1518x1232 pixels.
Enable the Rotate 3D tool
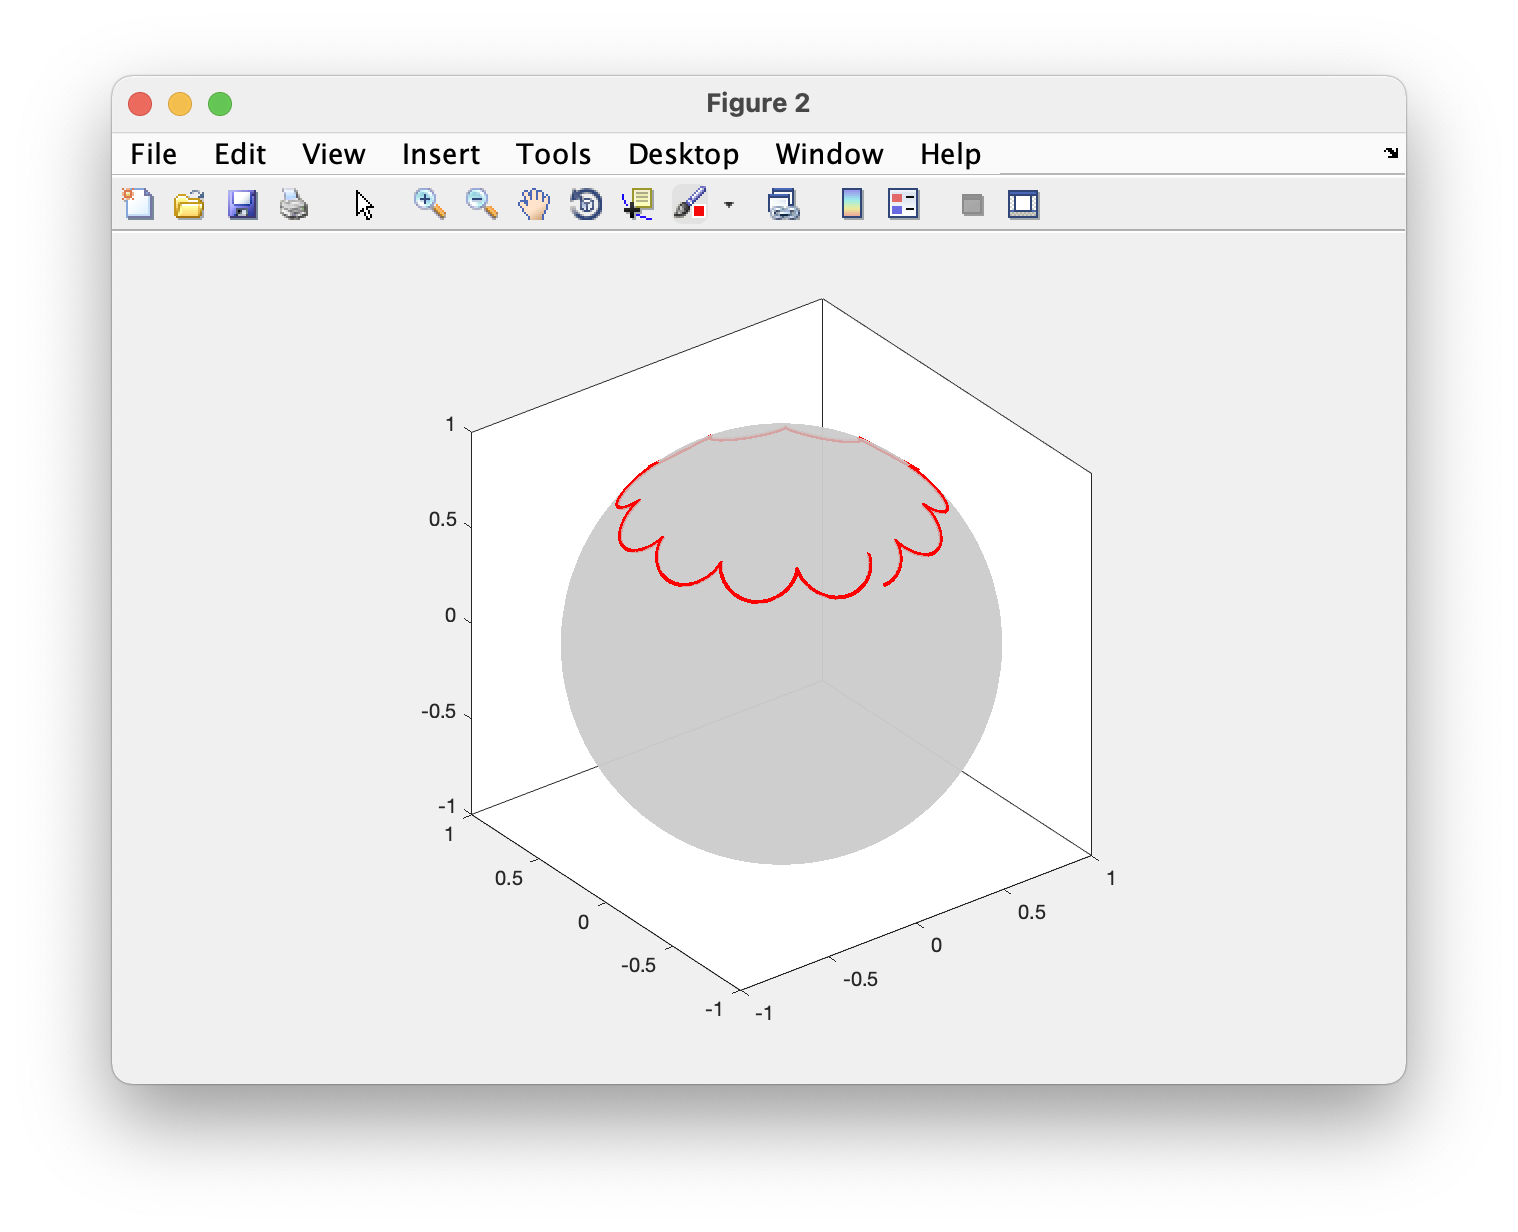(x=586, y=204)
